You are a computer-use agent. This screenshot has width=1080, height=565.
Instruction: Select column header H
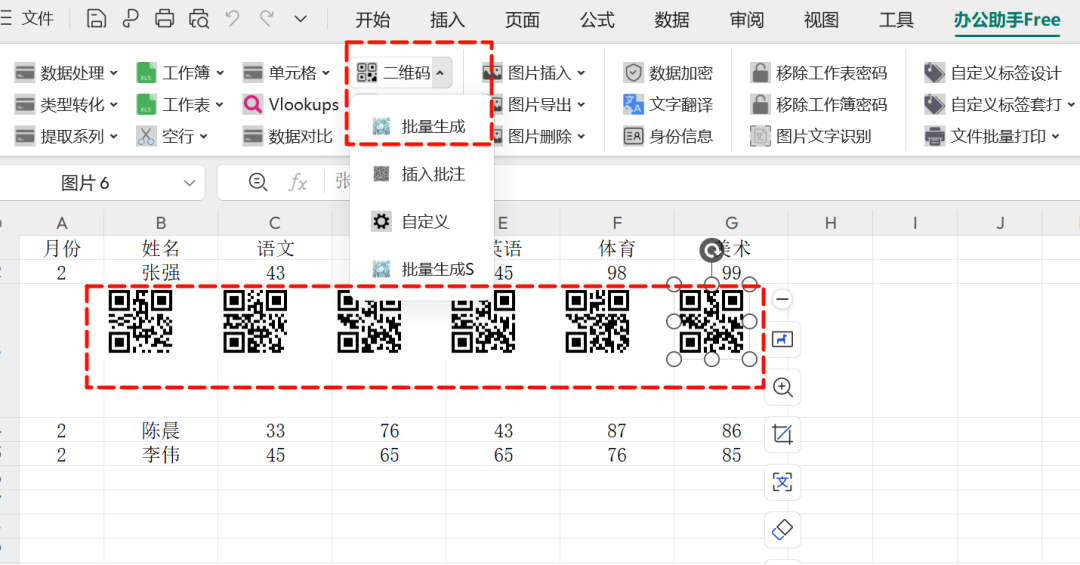[x=831, y=223]
